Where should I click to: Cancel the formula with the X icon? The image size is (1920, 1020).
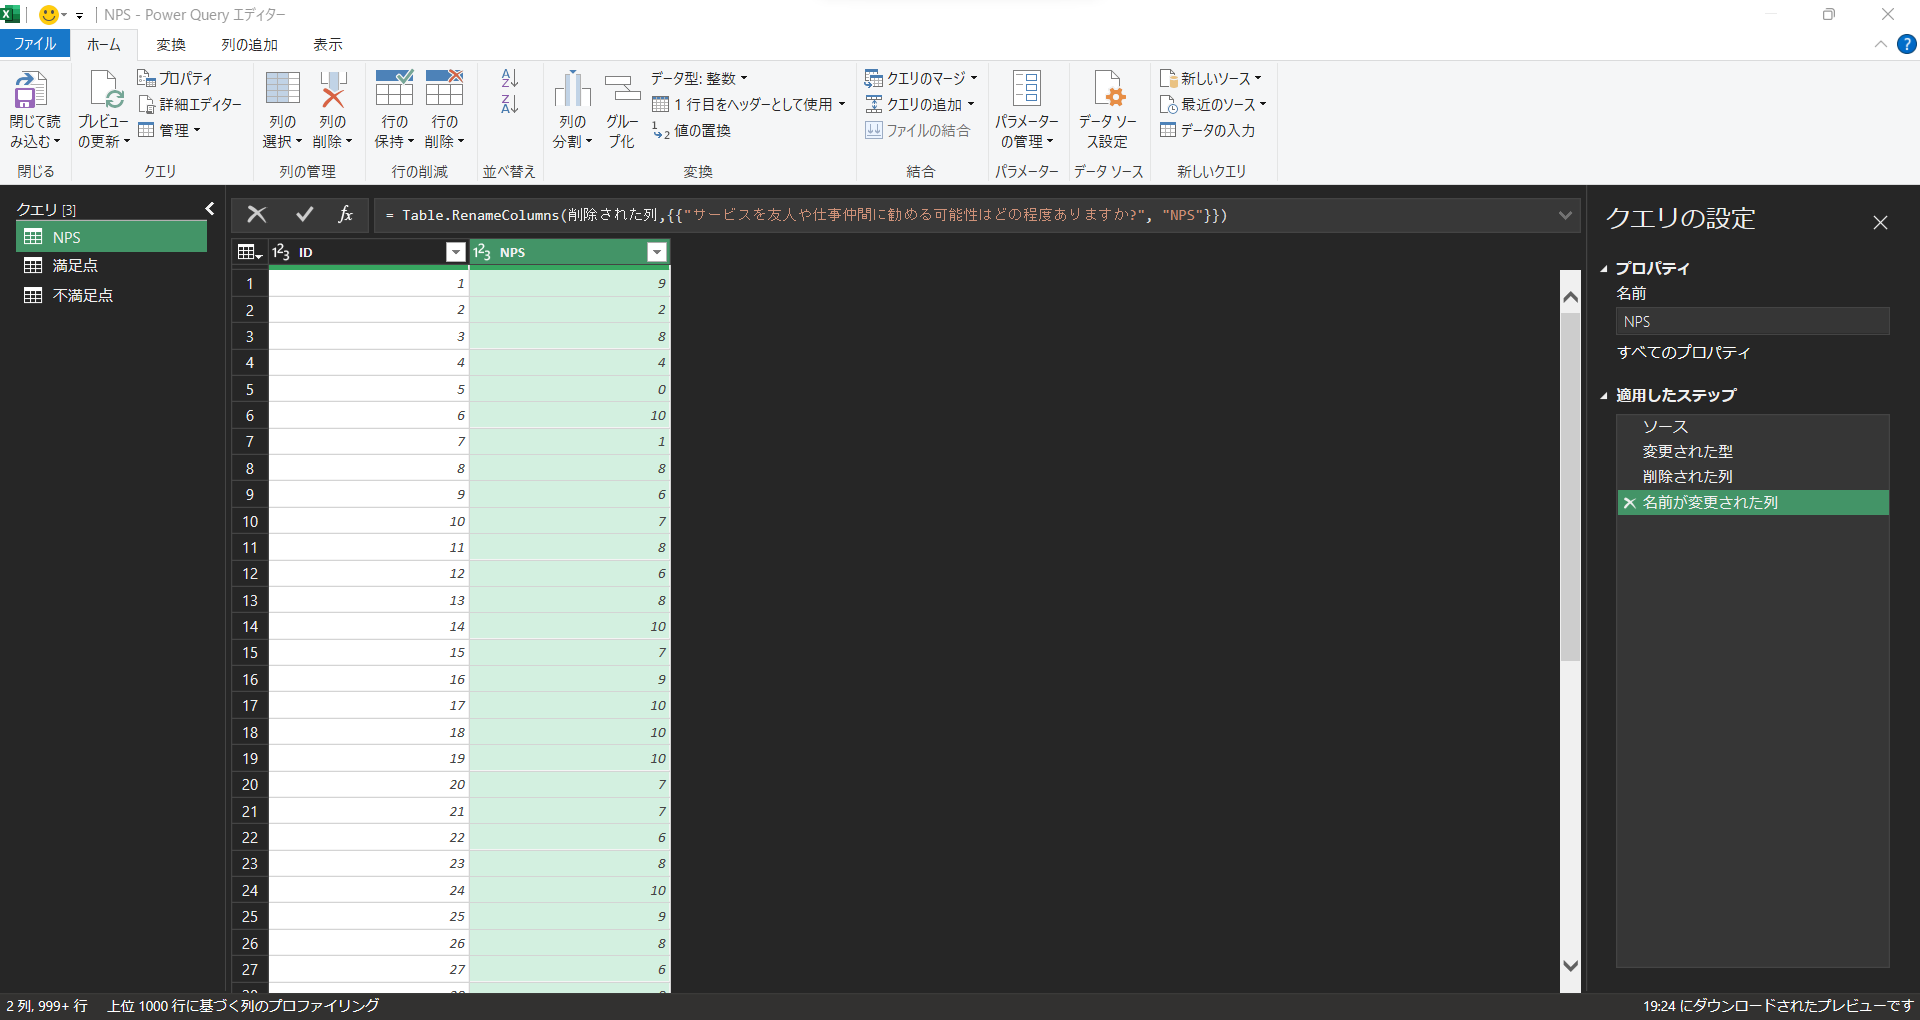(257, 214)
